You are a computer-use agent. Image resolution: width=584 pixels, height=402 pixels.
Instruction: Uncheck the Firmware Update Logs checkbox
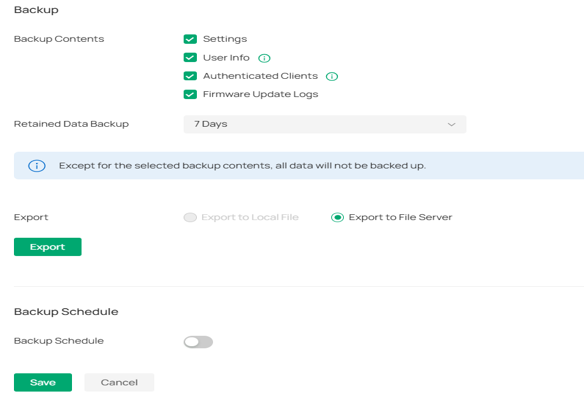190,94
